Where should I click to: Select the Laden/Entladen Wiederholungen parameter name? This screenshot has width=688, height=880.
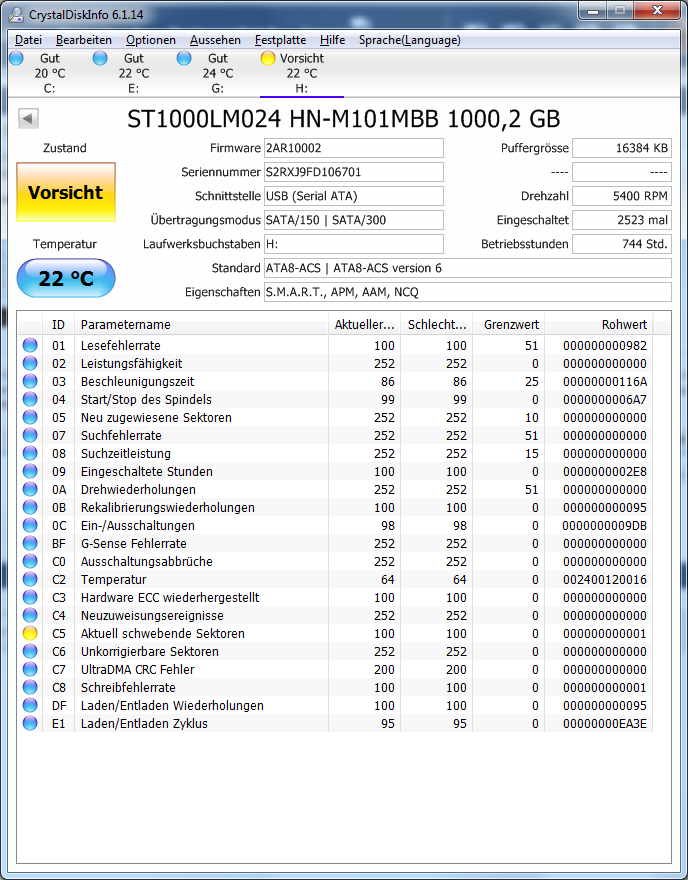pos(172,705)
